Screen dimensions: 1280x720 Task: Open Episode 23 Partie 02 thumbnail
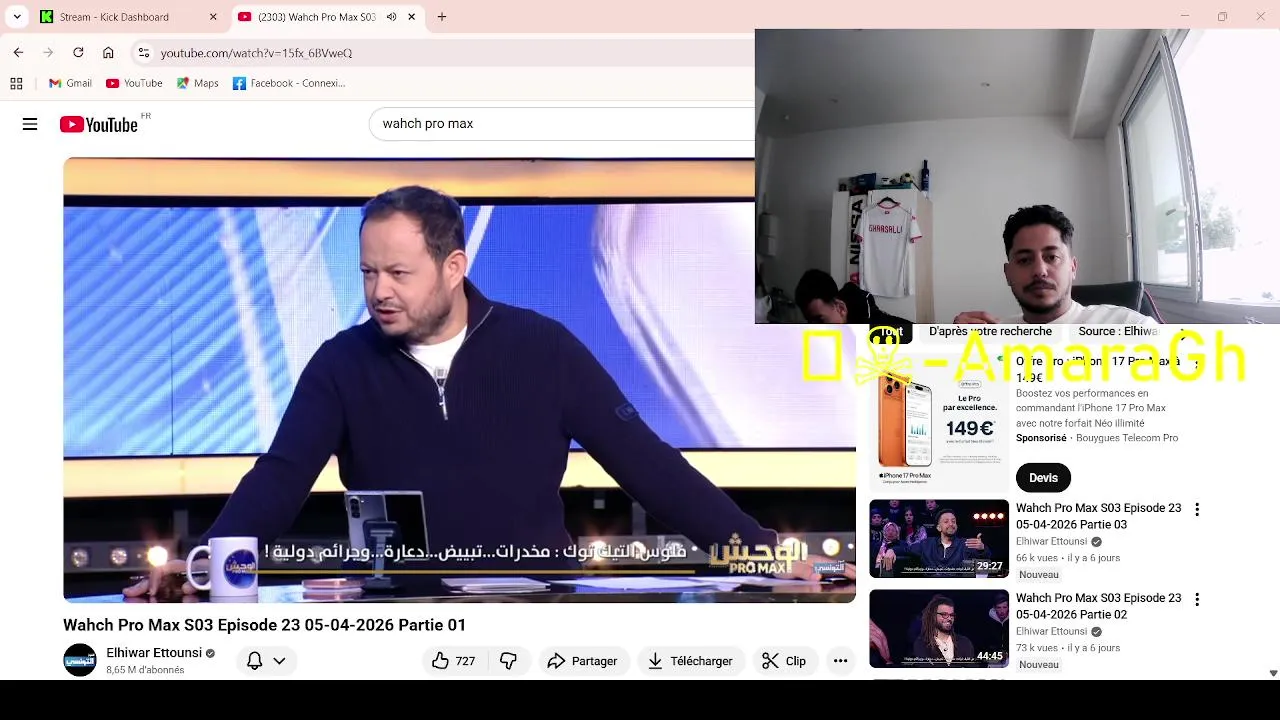[x=939, y=628]
